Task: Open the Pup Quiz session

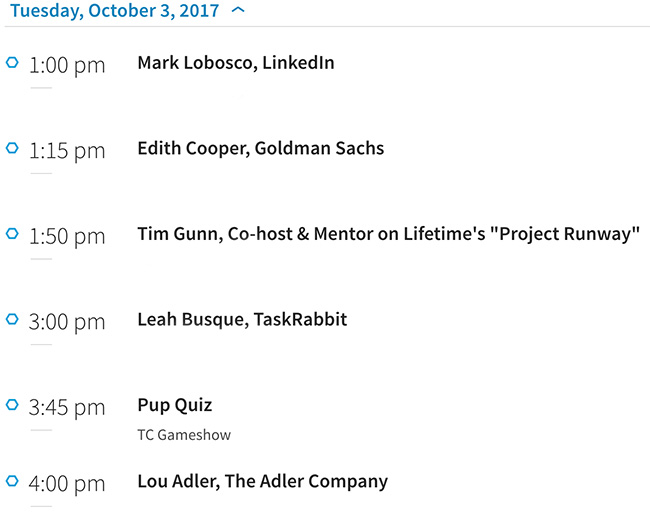Action: pos(174,405)
